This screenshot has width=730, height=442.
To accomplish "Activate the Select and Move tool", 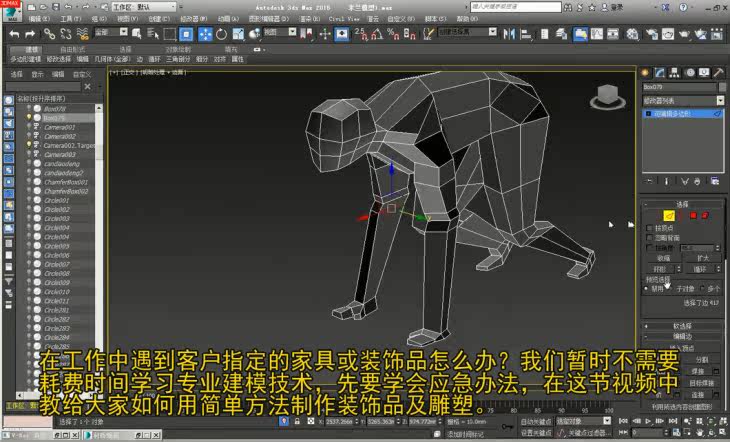I will coord(205,34).
